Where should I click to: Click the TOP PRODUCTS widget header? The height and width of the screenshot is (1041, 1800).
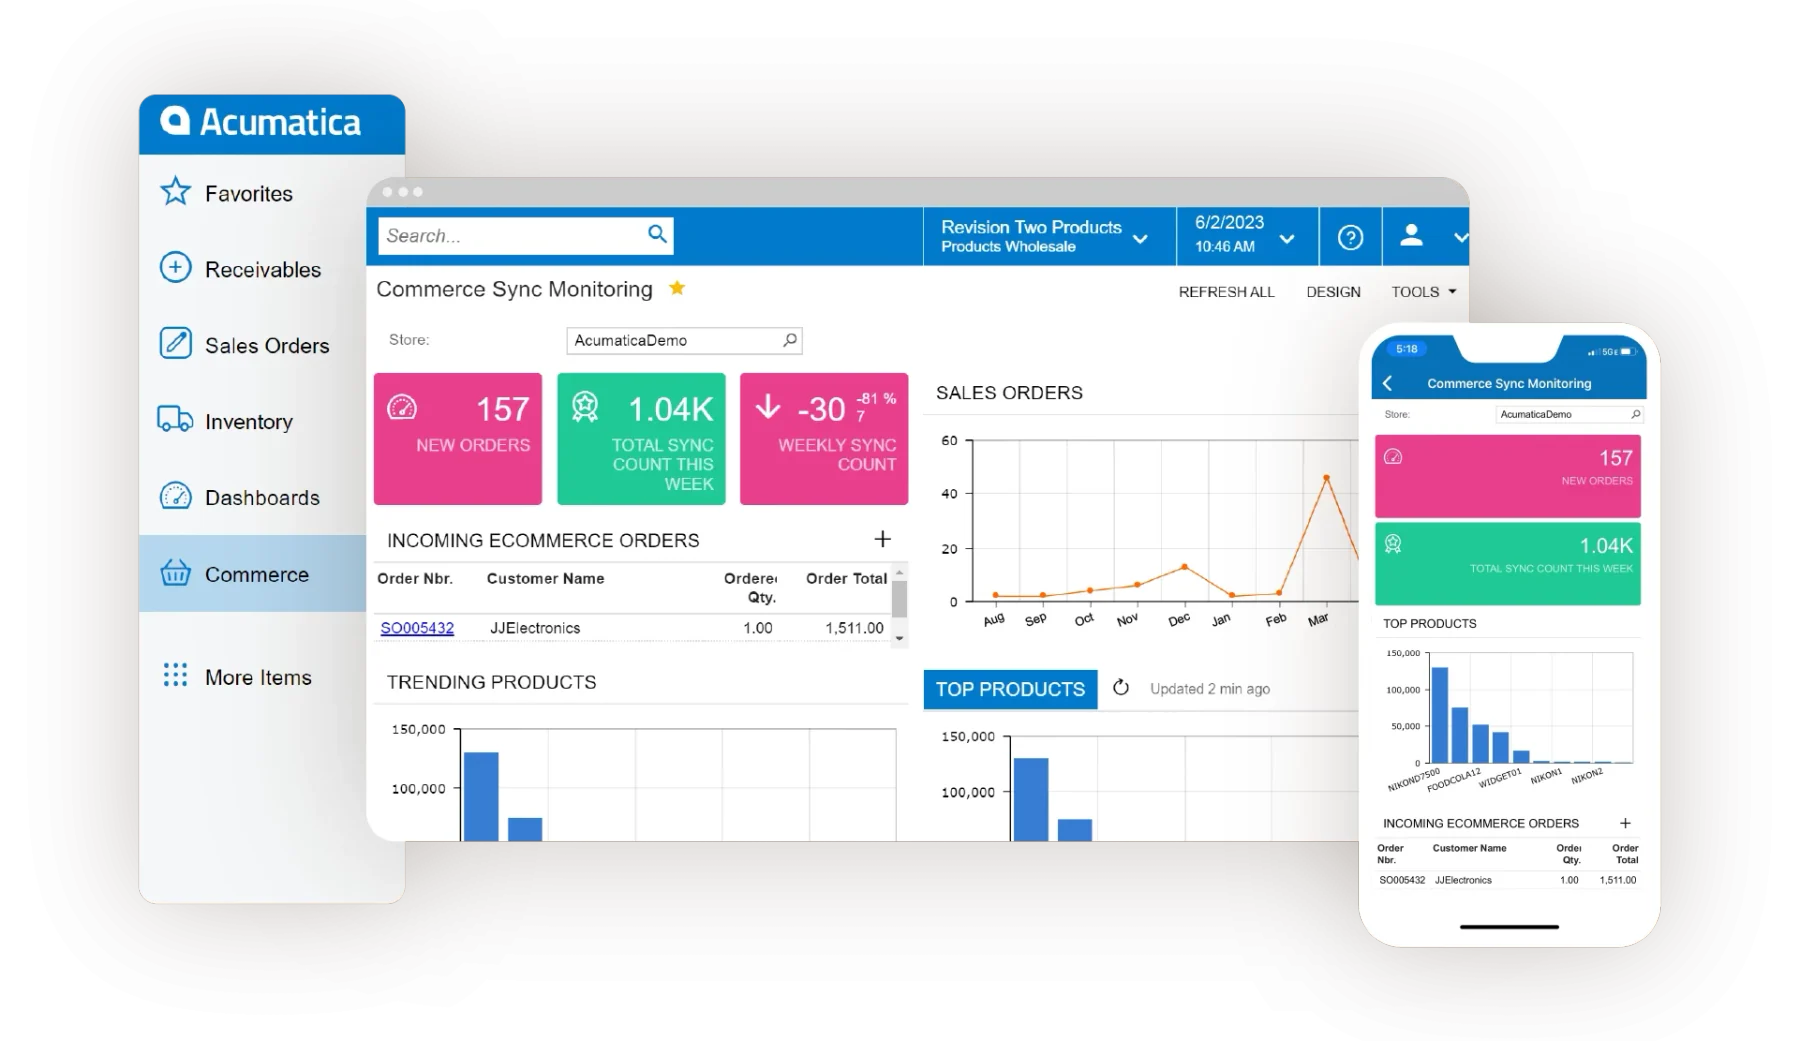click(x=1010, y=689)
